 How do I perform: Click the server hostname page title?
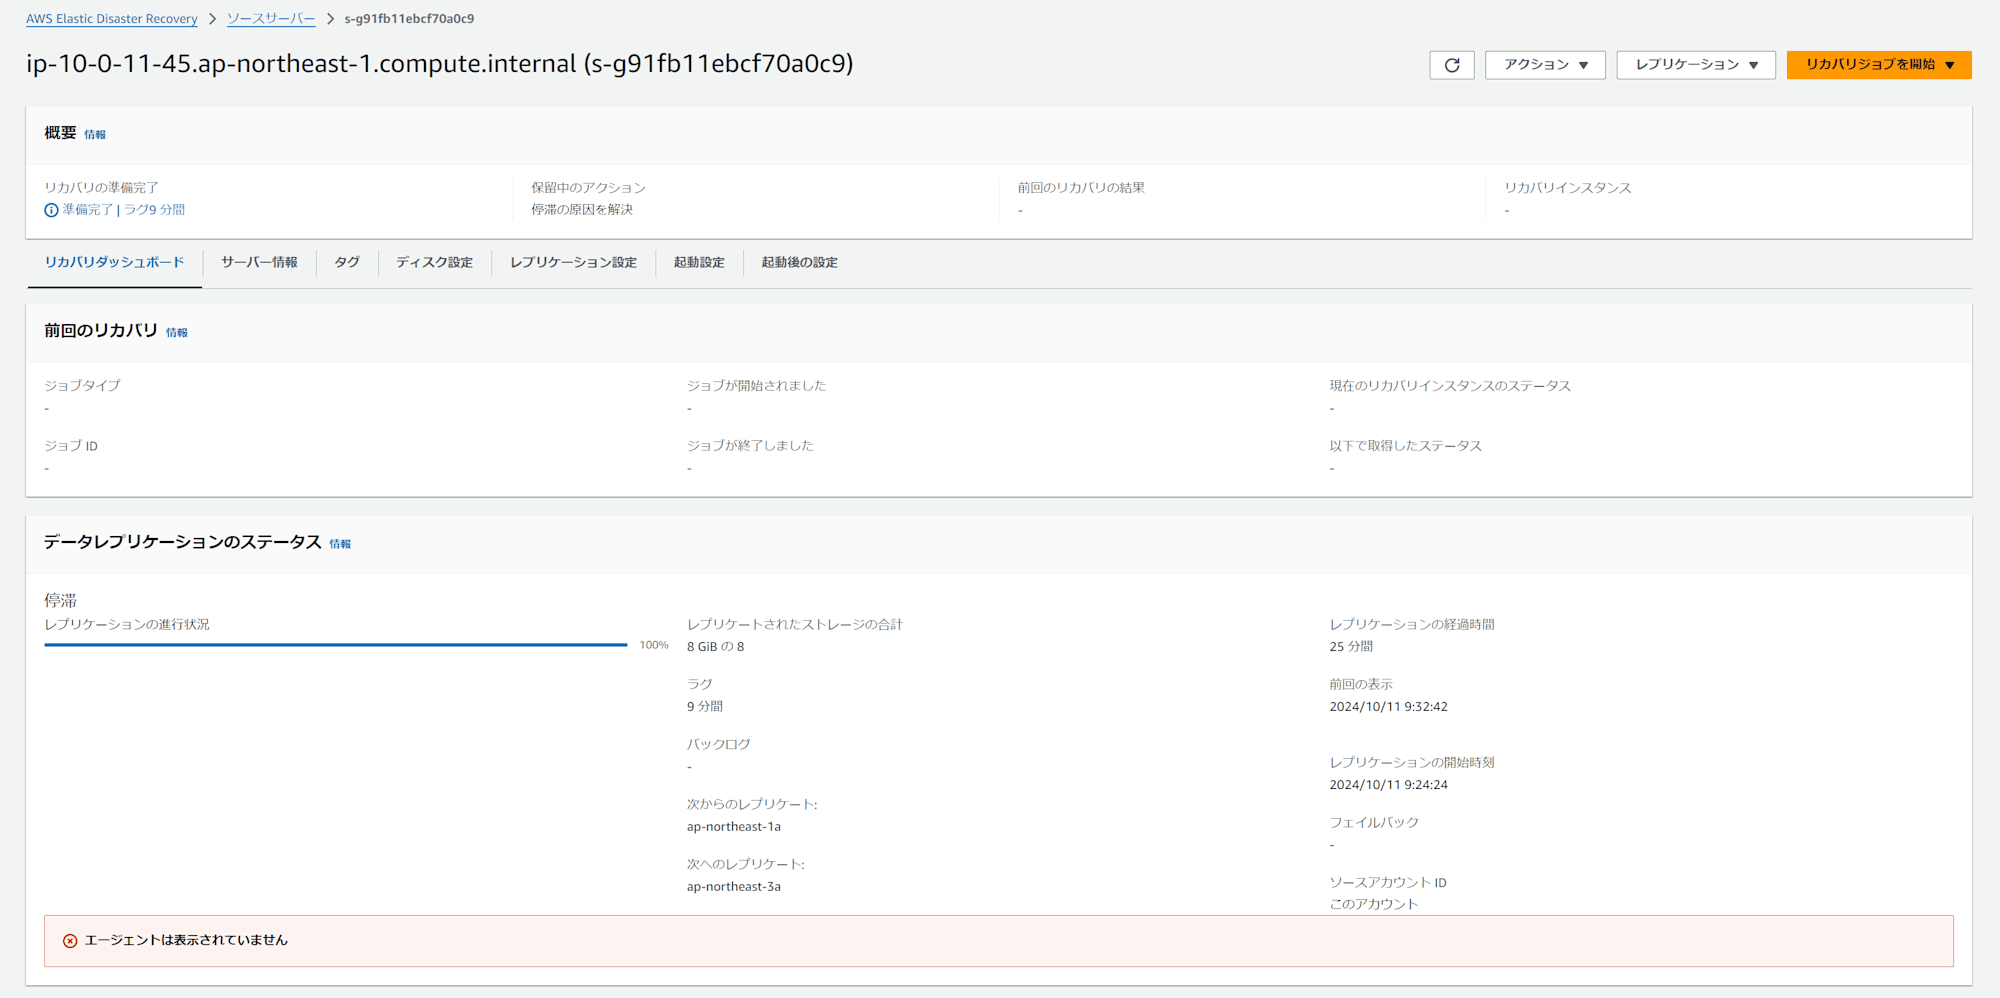coord(440,64)
